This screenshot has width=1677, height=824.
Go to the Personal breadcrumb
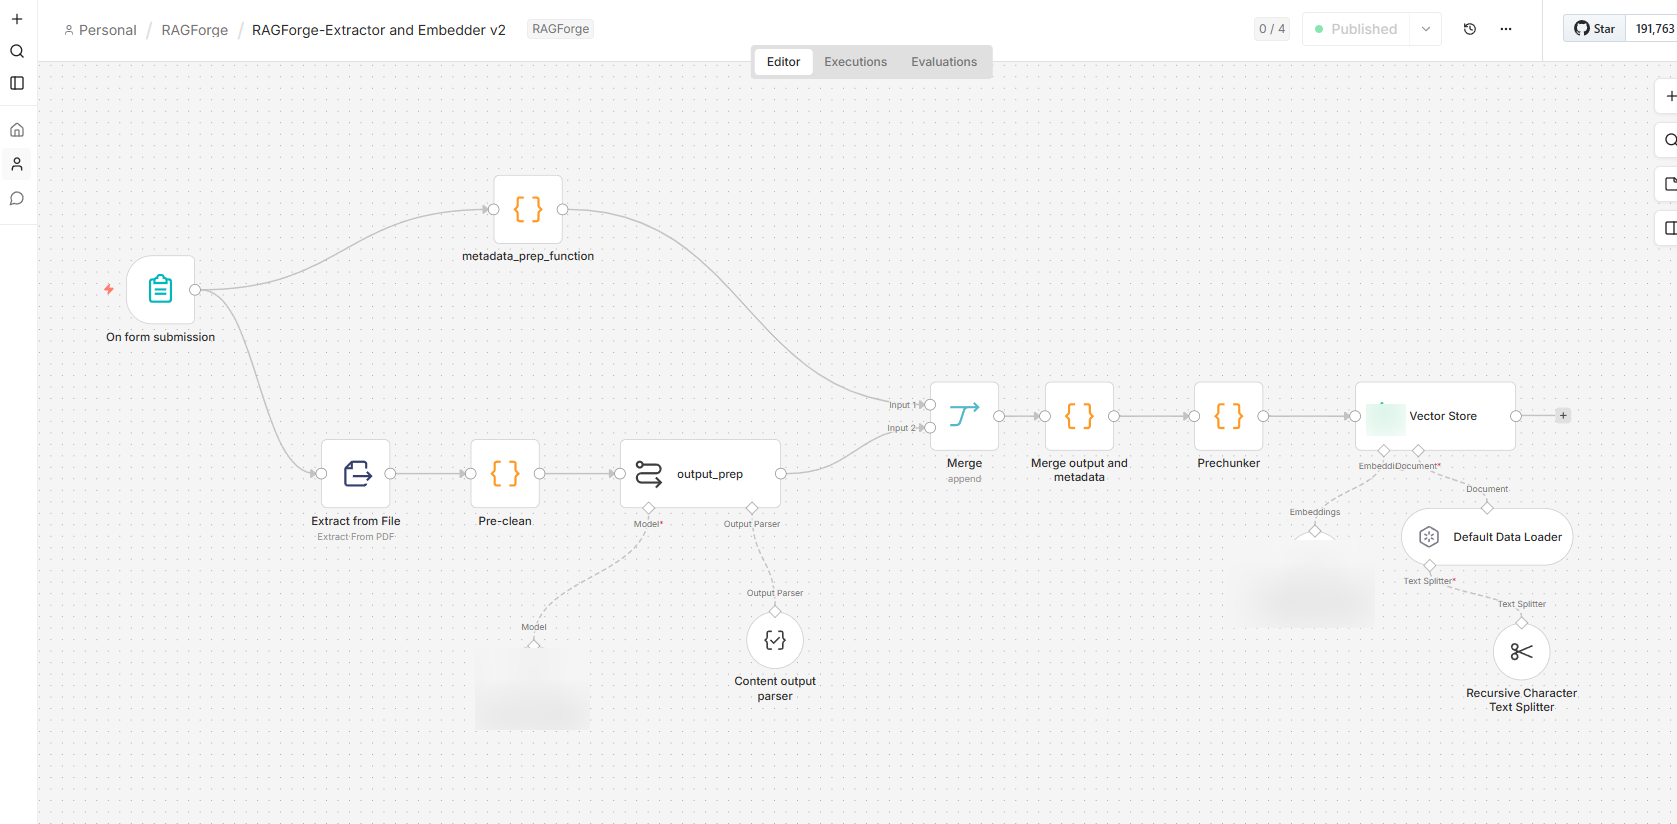(100, 30)
